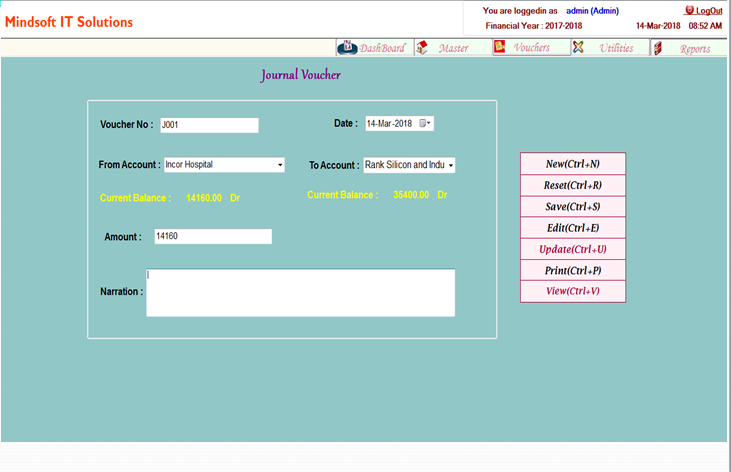Click the 35400.00 Dr balance value
This screenshot has width=731, height=472.
pos(420,195)
